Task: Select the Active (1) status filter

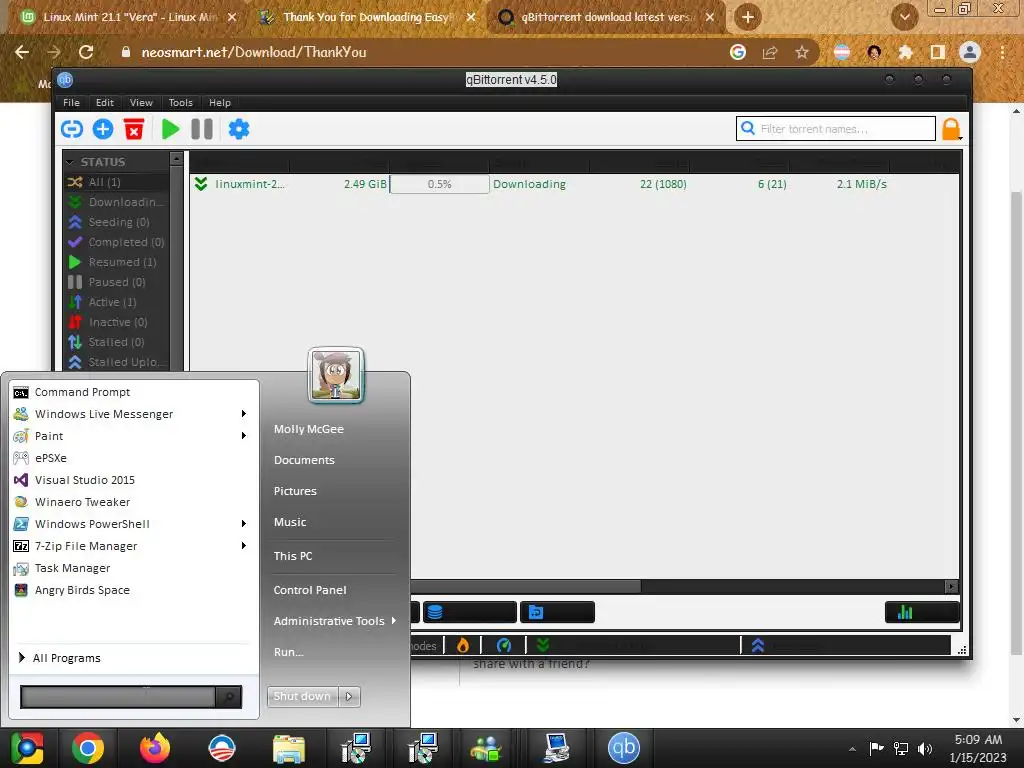Action: coord(116,302)
